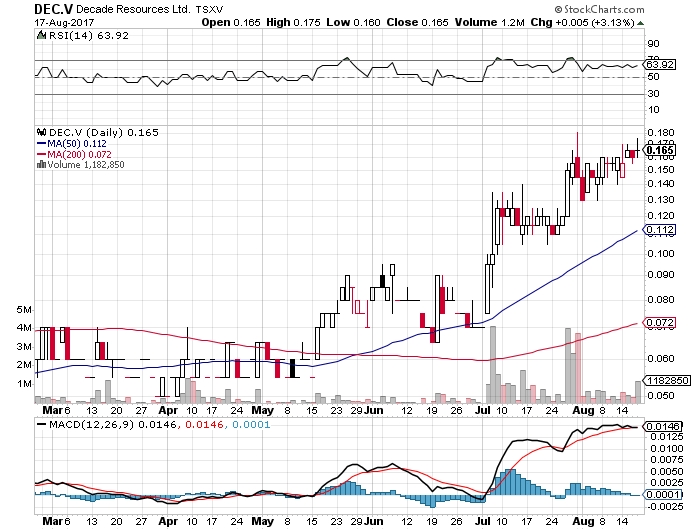Click the RSI axis label 90

point(653,44)
